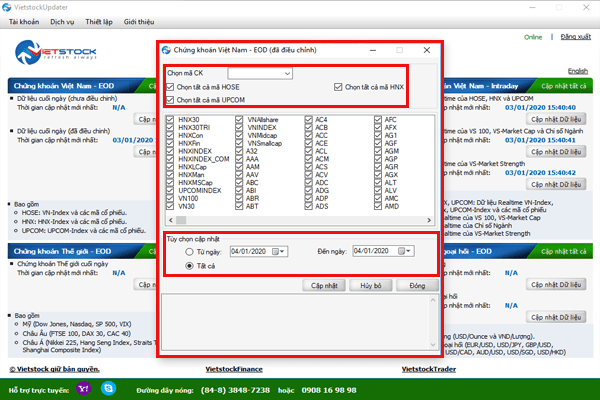Click the Cập nhật button in dialog
This screenshot has height=400, width=600.
(324, 286)
